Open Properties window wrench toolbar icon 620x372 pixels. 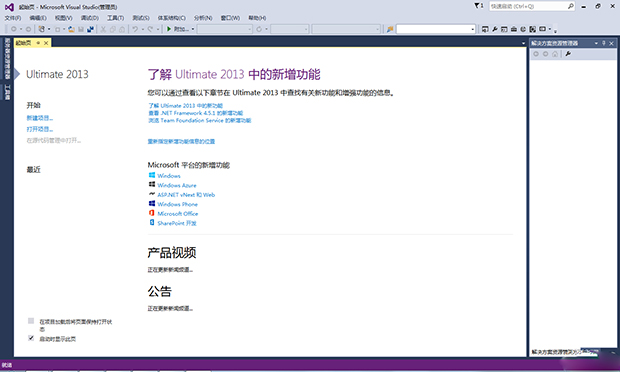point(495,29)
